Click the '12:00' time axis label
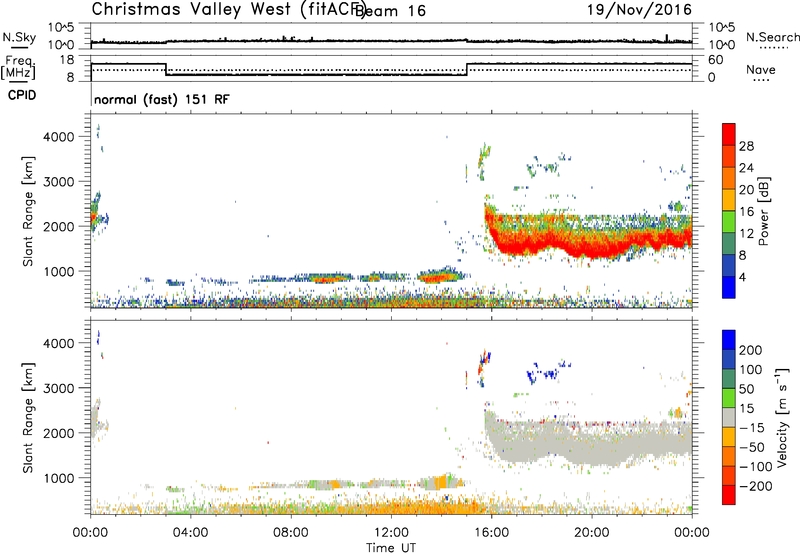Viewport: 800px width, 554px height. pos(391,533)
